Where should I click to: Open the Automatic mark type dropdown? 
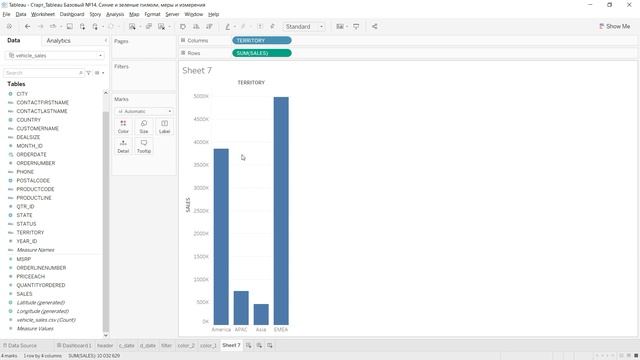coord(144,111)
